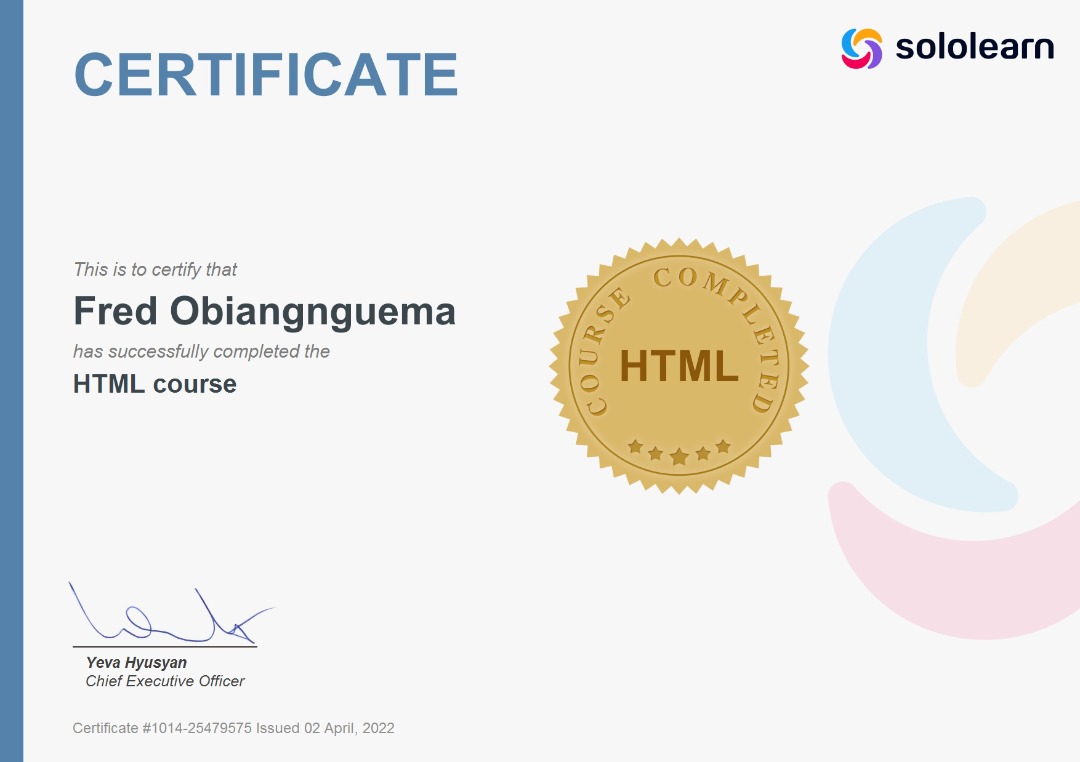The image size is (1080, 762).
Task: Select the name Fred Obiangnguema
Action: click(x=264, y=311)
